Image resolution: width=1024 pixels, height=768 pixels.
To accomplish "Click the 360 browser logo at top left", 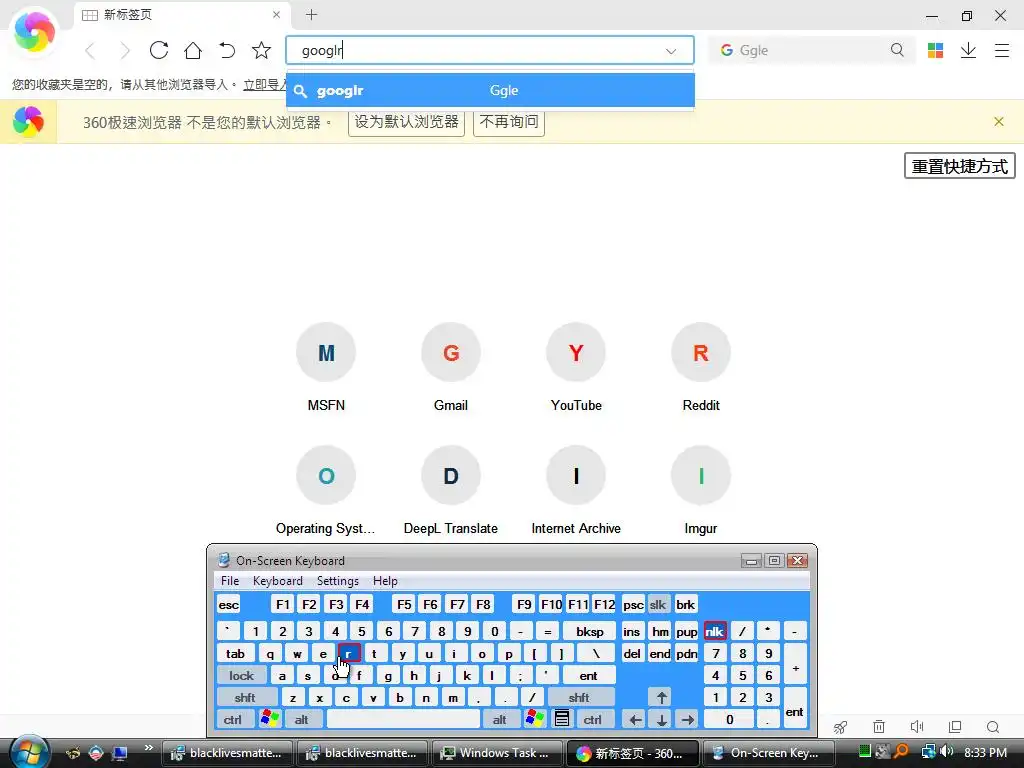I will 34,31.
